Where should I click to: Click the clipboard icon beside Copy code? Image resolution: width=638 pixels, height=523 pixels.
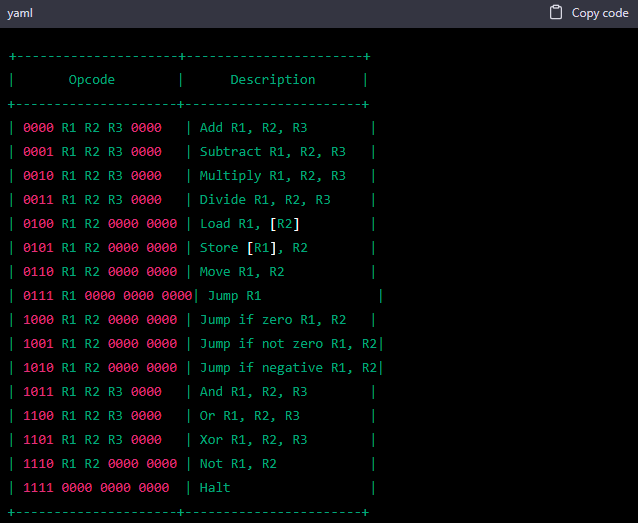tap(557, 13)
